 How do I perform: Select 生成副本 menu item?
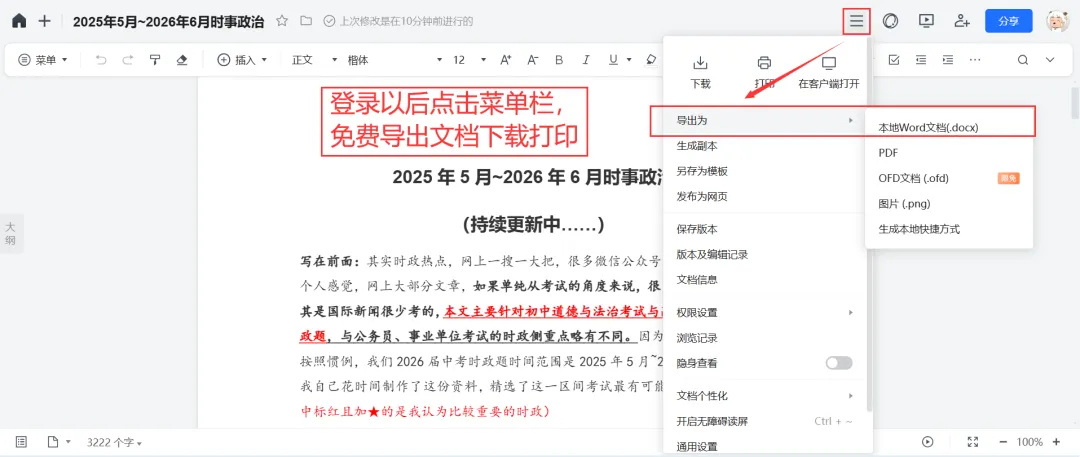pyautogui.click(x=764, y=146)
